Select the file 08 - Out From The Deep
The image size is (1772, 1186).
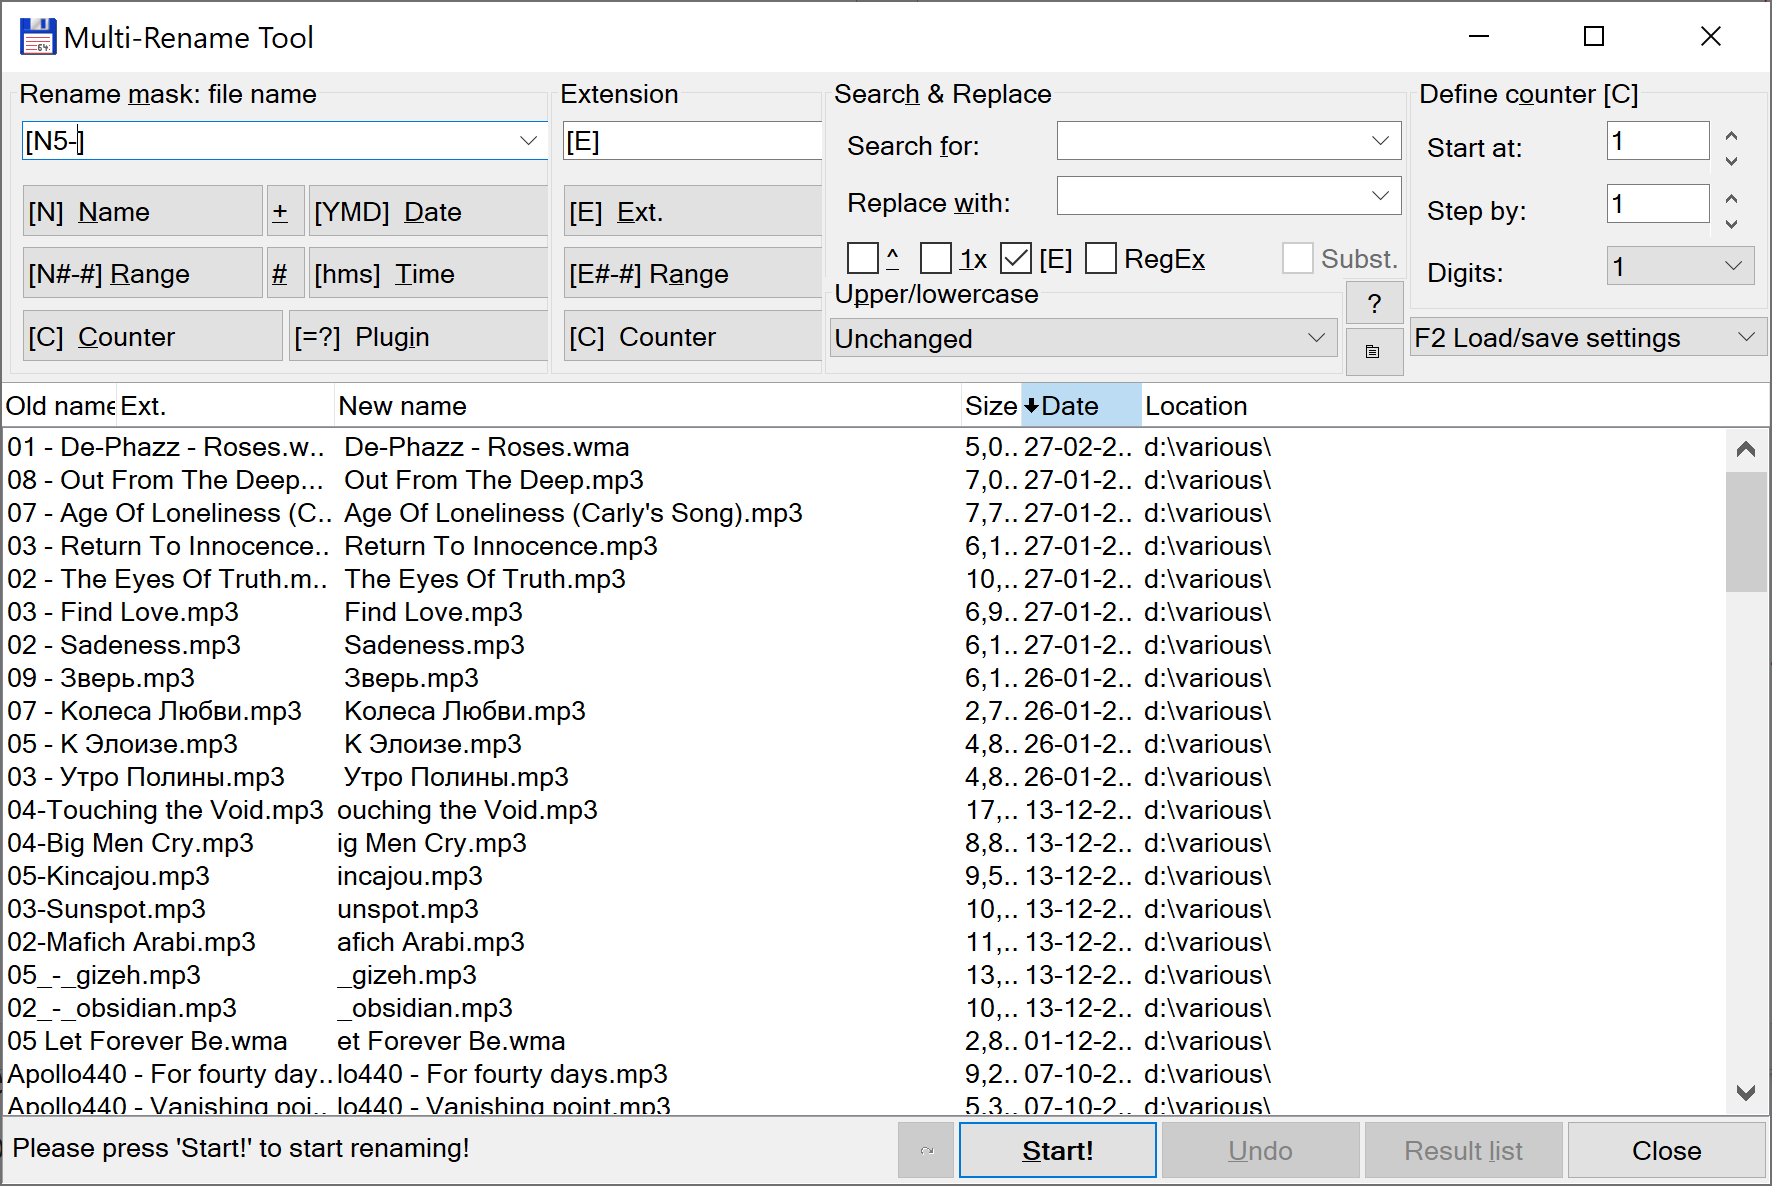(x=166, y=479)
